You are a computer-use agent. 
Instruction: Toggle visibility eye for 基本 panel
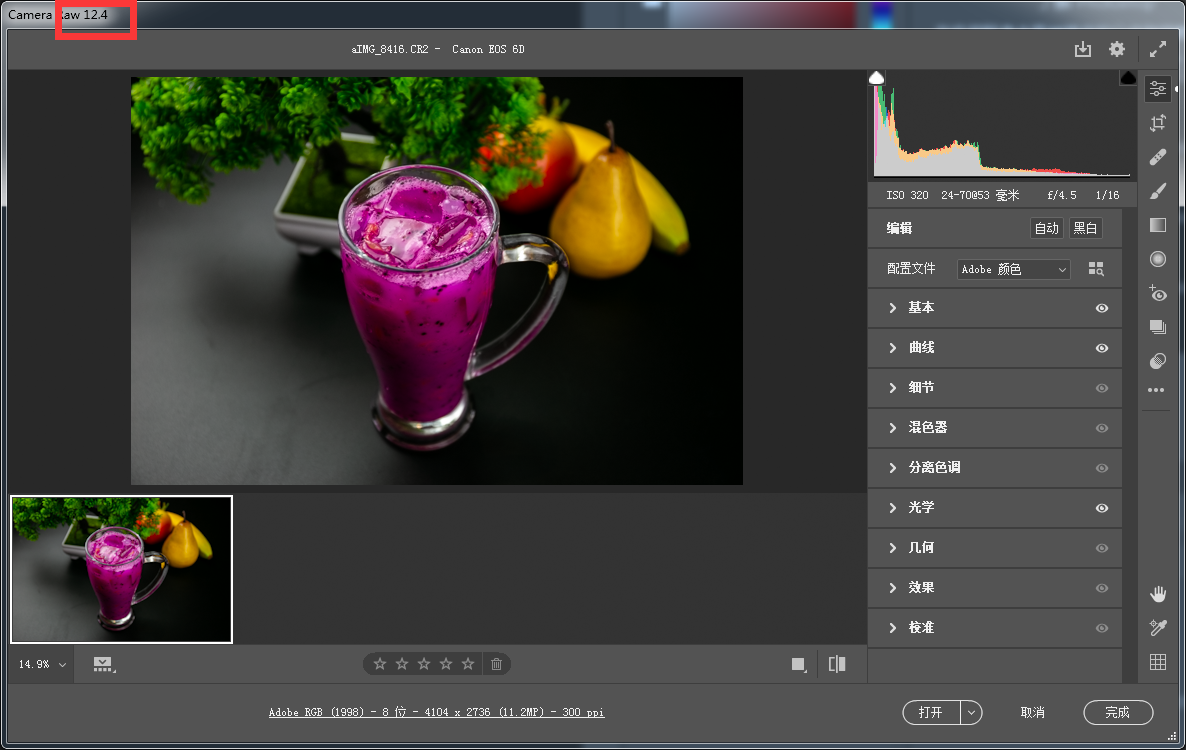[1102, 308]
